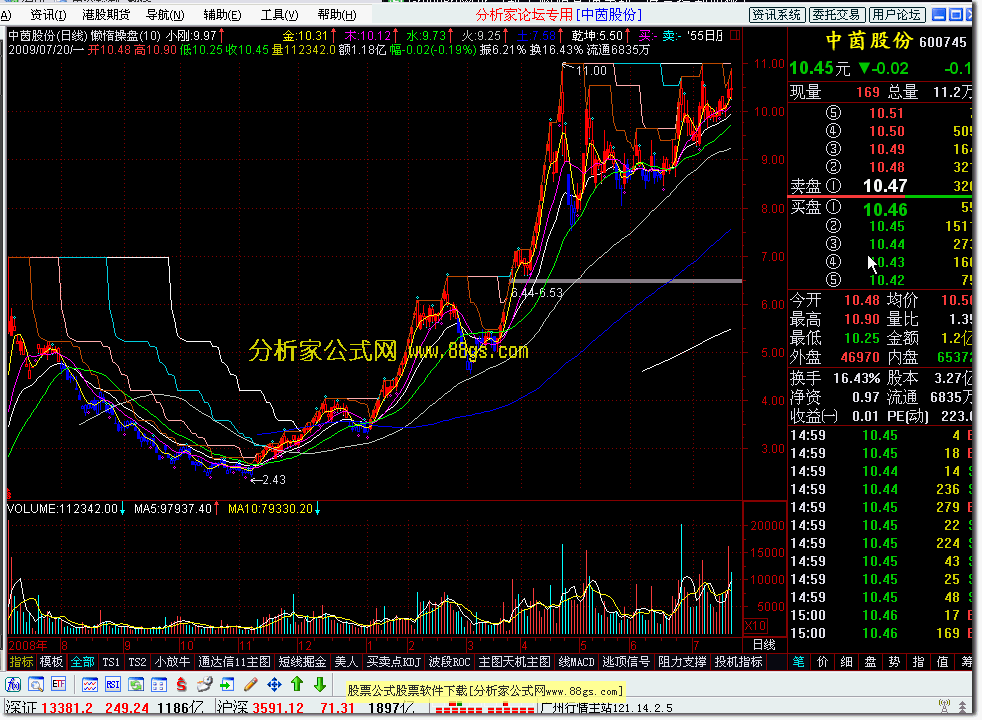Switch to the 势 panel tab
The height and width of the screenshot is (720, 982).
(x=894, y=662)
